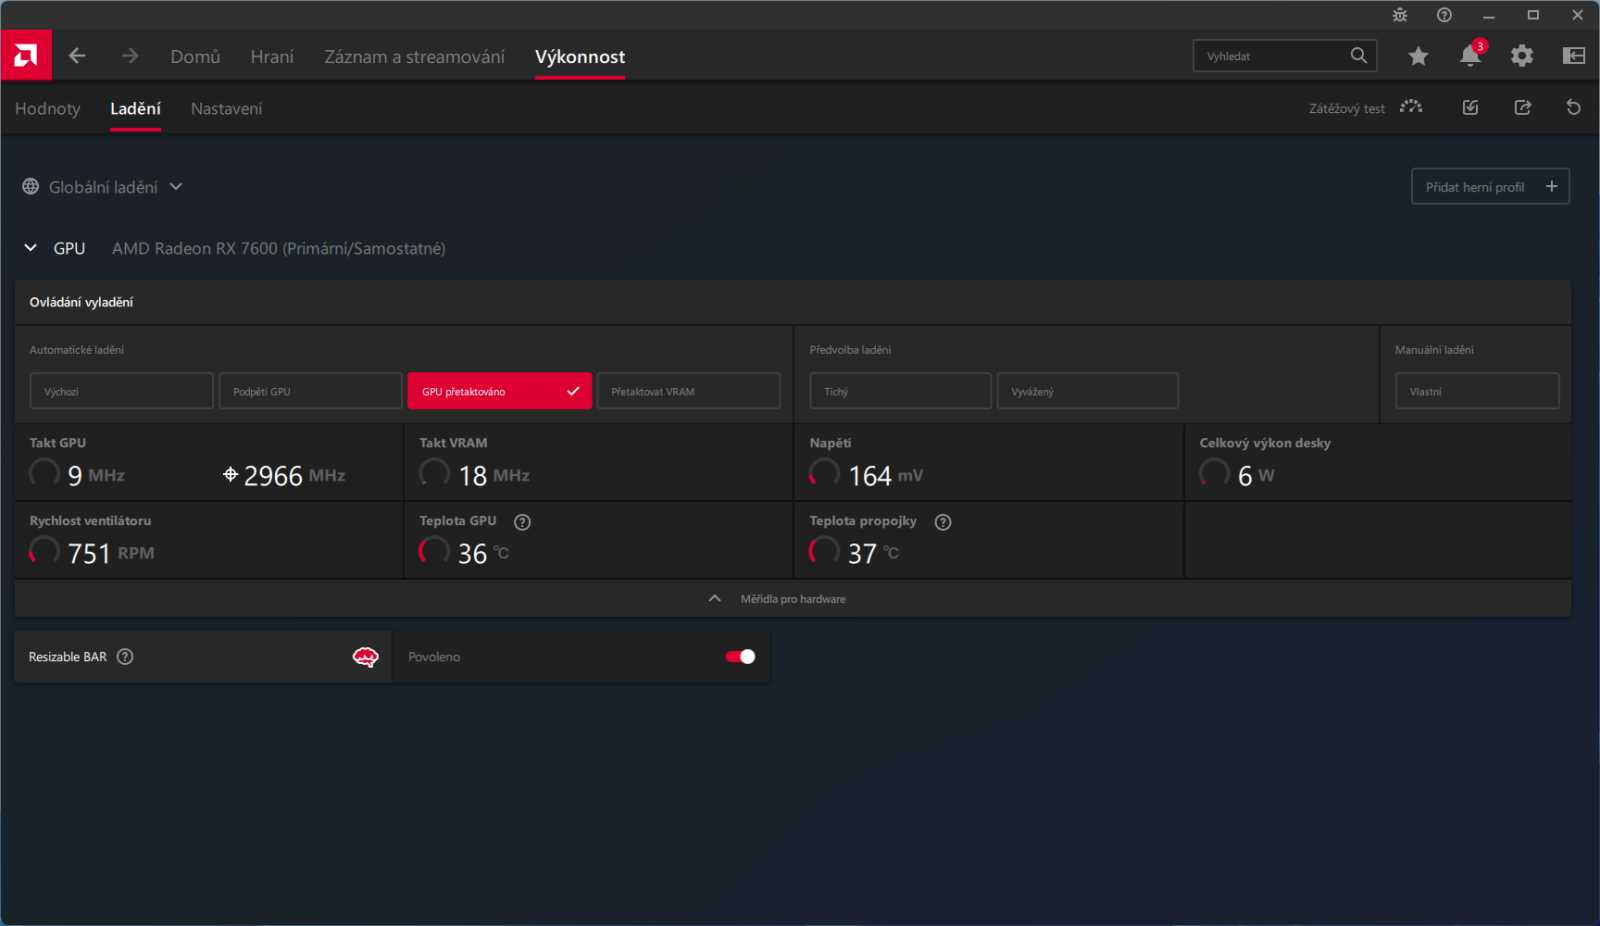Start the Zátěžový test stress test
This screenshot has height=926, width=1600.
pyautogui.click(x=1411, y=107)
